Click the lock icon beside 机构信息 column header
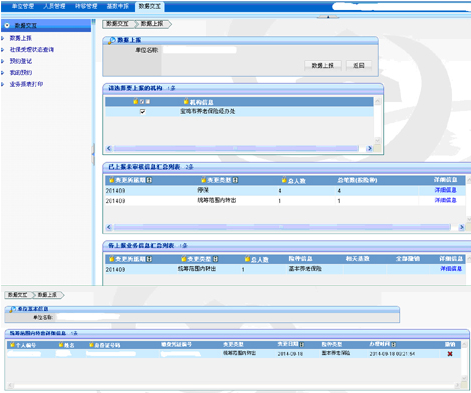The width and height of the screenshot is (471, 393). pyautogui.click(x=186, y=101)
